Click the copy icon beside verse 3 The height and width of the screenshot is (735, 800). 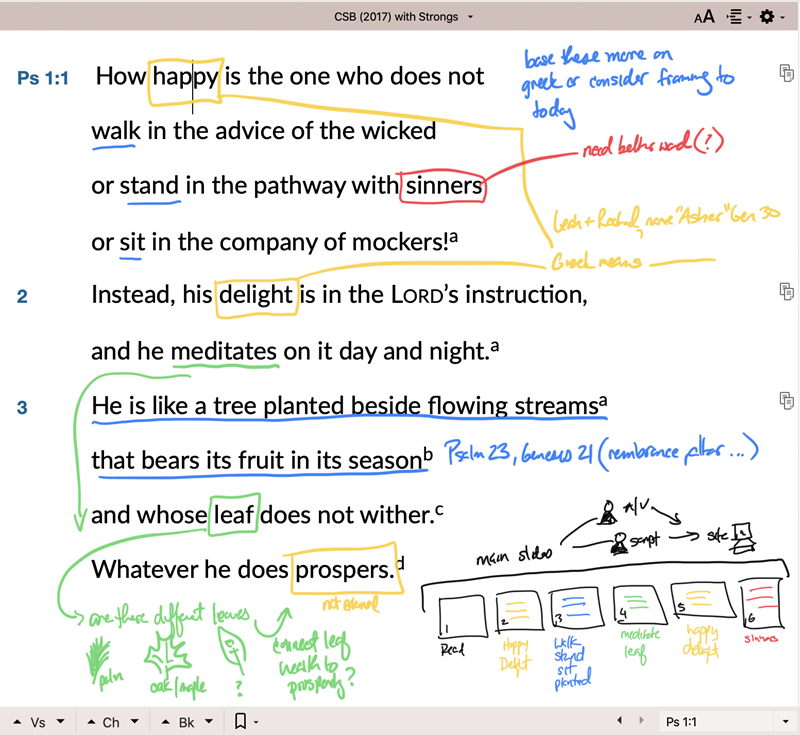tap(787, 400)
